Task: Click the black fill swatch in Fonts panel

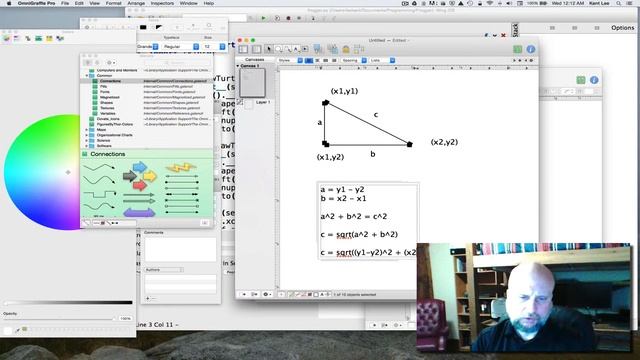Action: (x=143, y=27)
